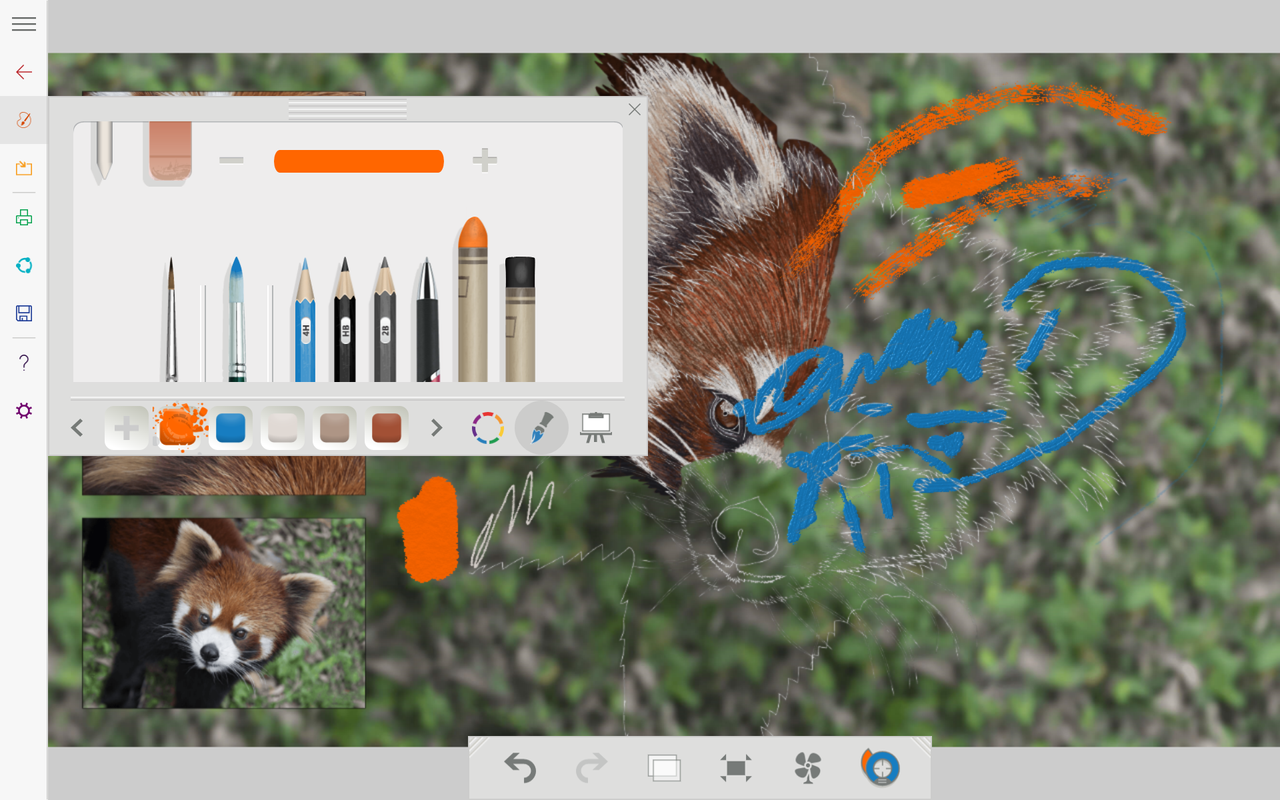Viewport: 1280px width, 800px height.
Task: Fit canvas to screen icon
Action: pyautogui.click(x=736, y=768)
